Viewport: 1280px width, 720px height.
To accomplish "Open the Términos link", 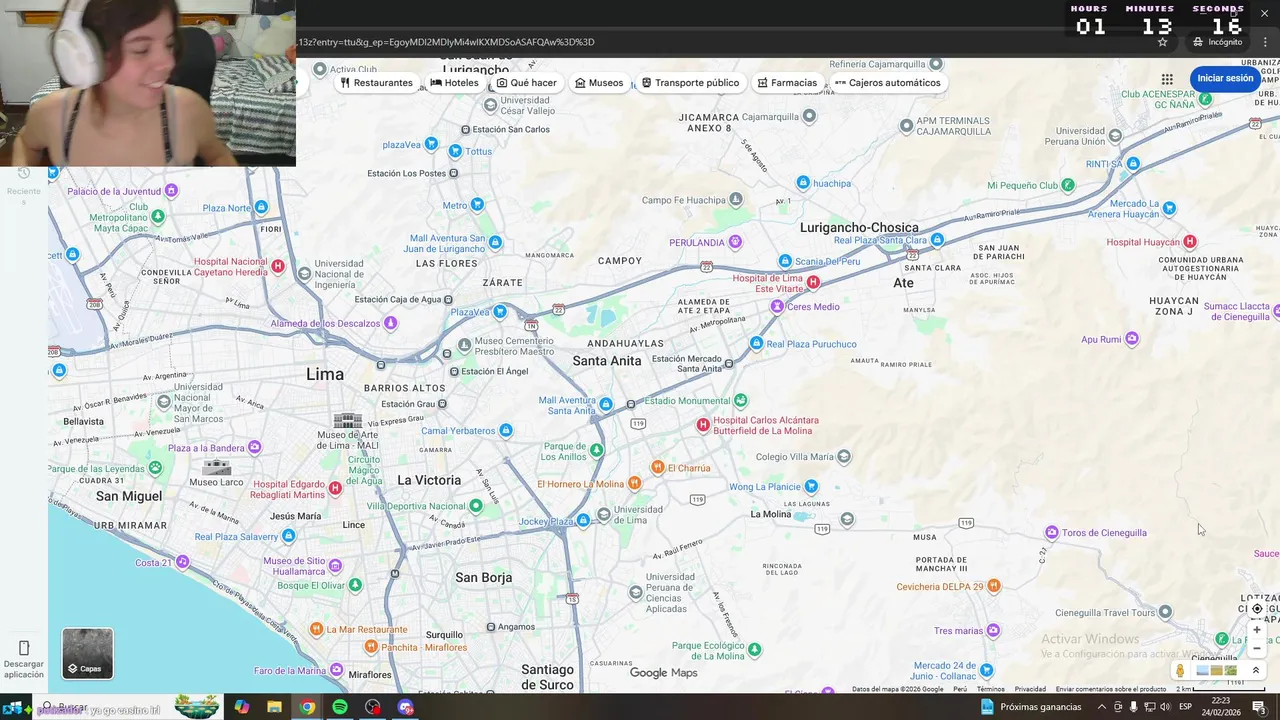I will [x=990, y=689].
